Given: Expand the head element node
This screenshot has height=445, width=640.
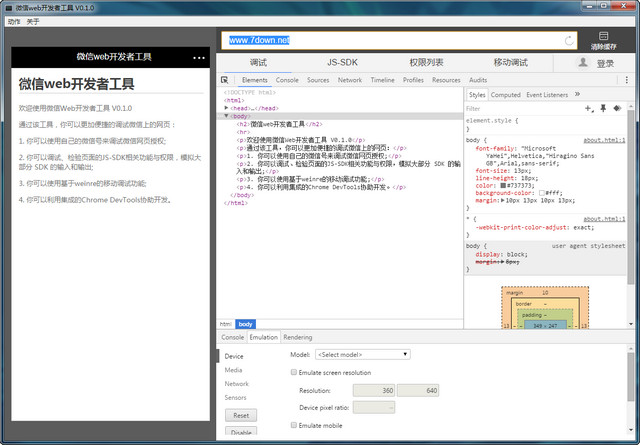Looking at the screenshot, I should coord(227,108).
